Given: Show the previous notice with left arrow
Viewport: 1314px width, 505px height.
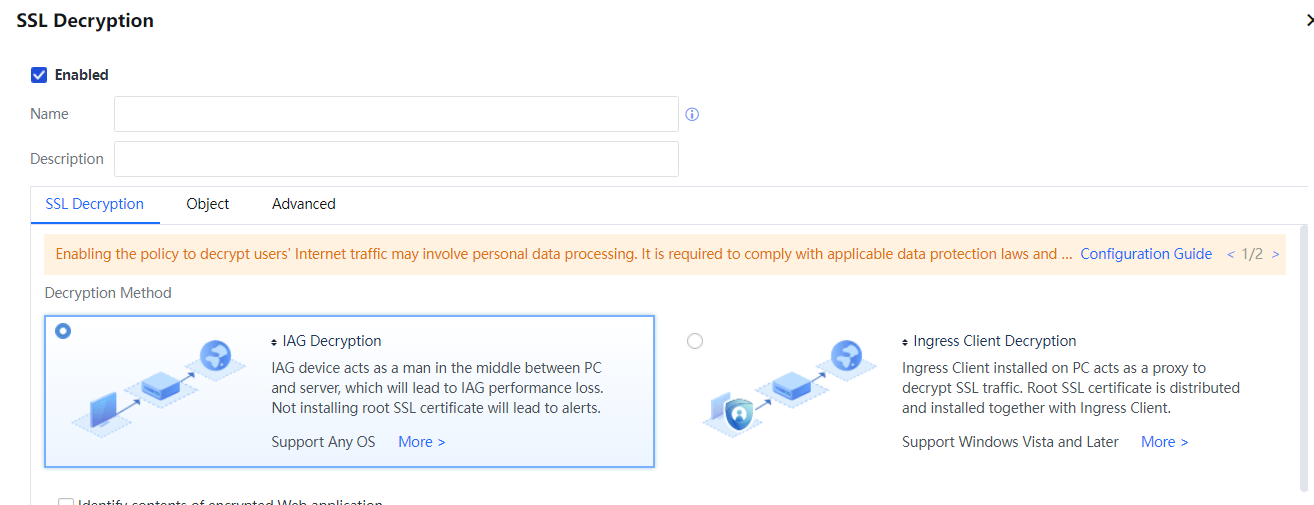Looking at the screenshot, I should tap(1231, 255).
